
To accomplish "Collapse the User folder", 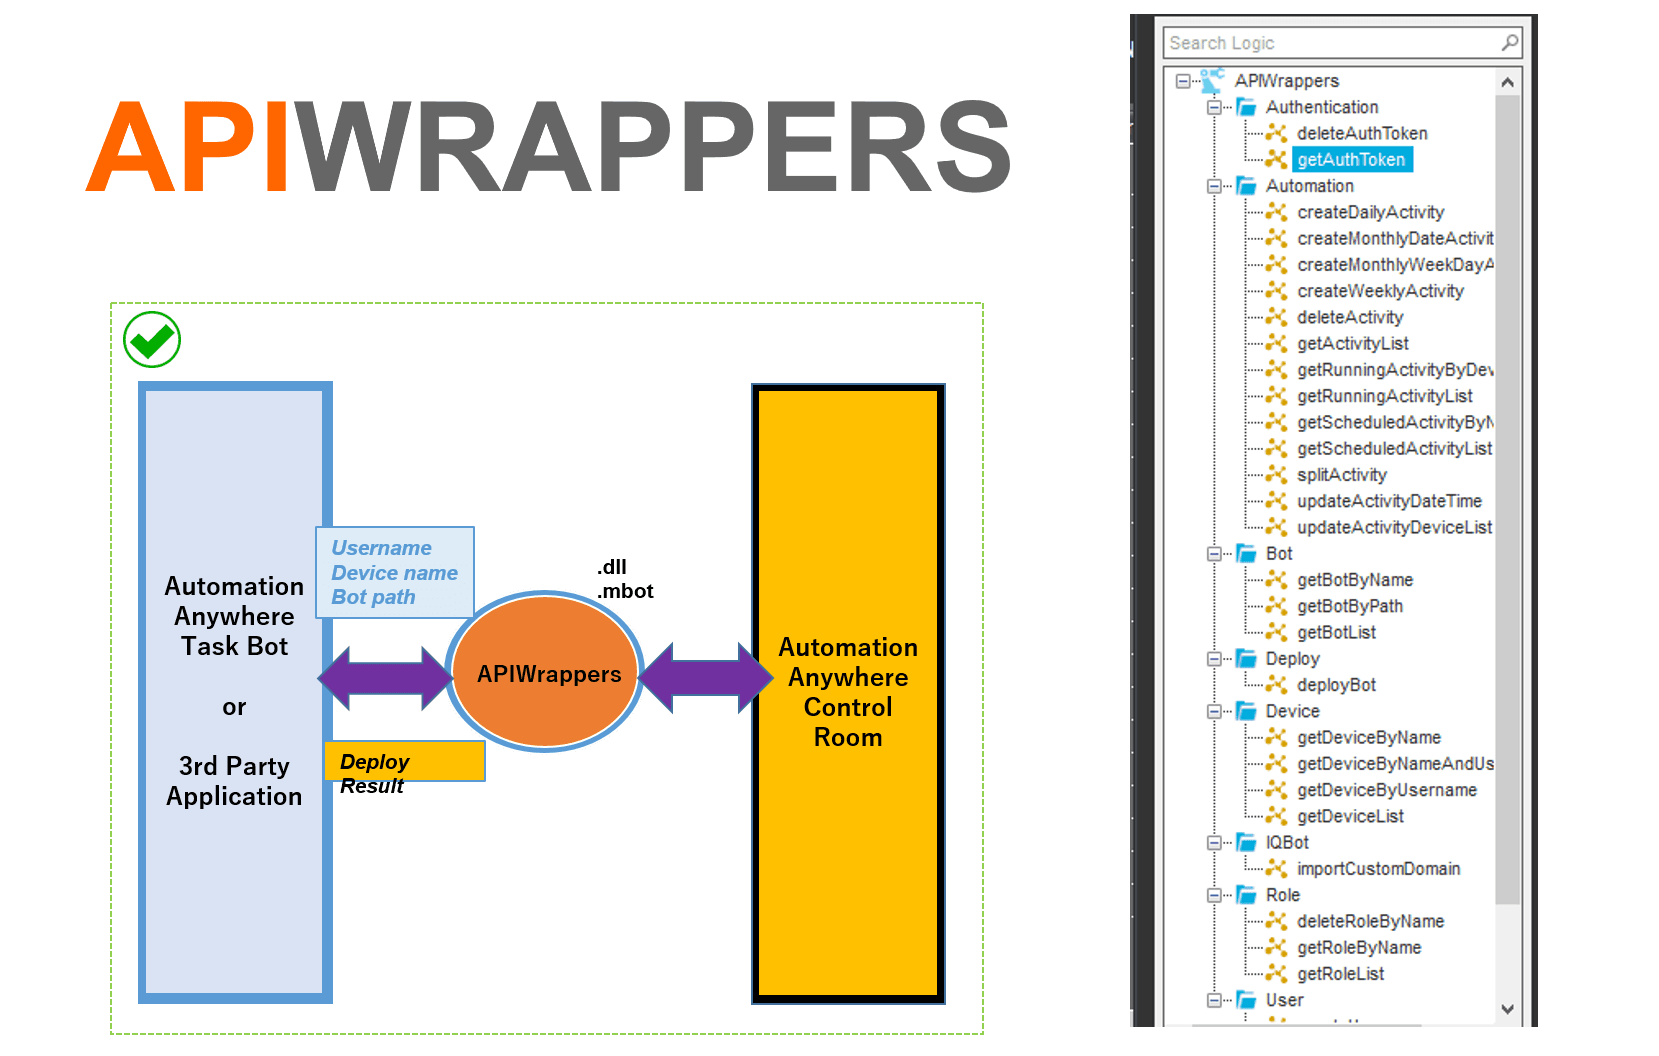I will [1214, 1000].
